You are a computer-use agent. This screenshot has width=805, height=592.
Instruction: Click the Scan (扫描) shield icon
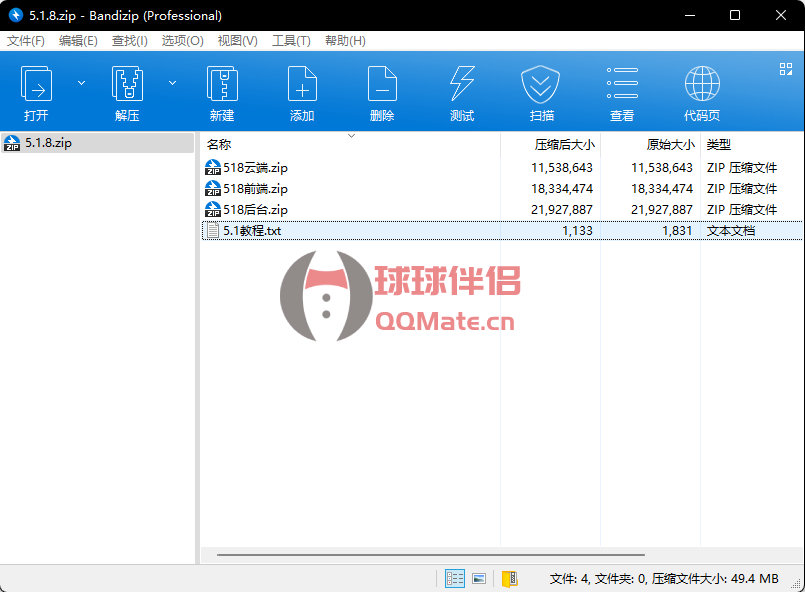[541, 84]
